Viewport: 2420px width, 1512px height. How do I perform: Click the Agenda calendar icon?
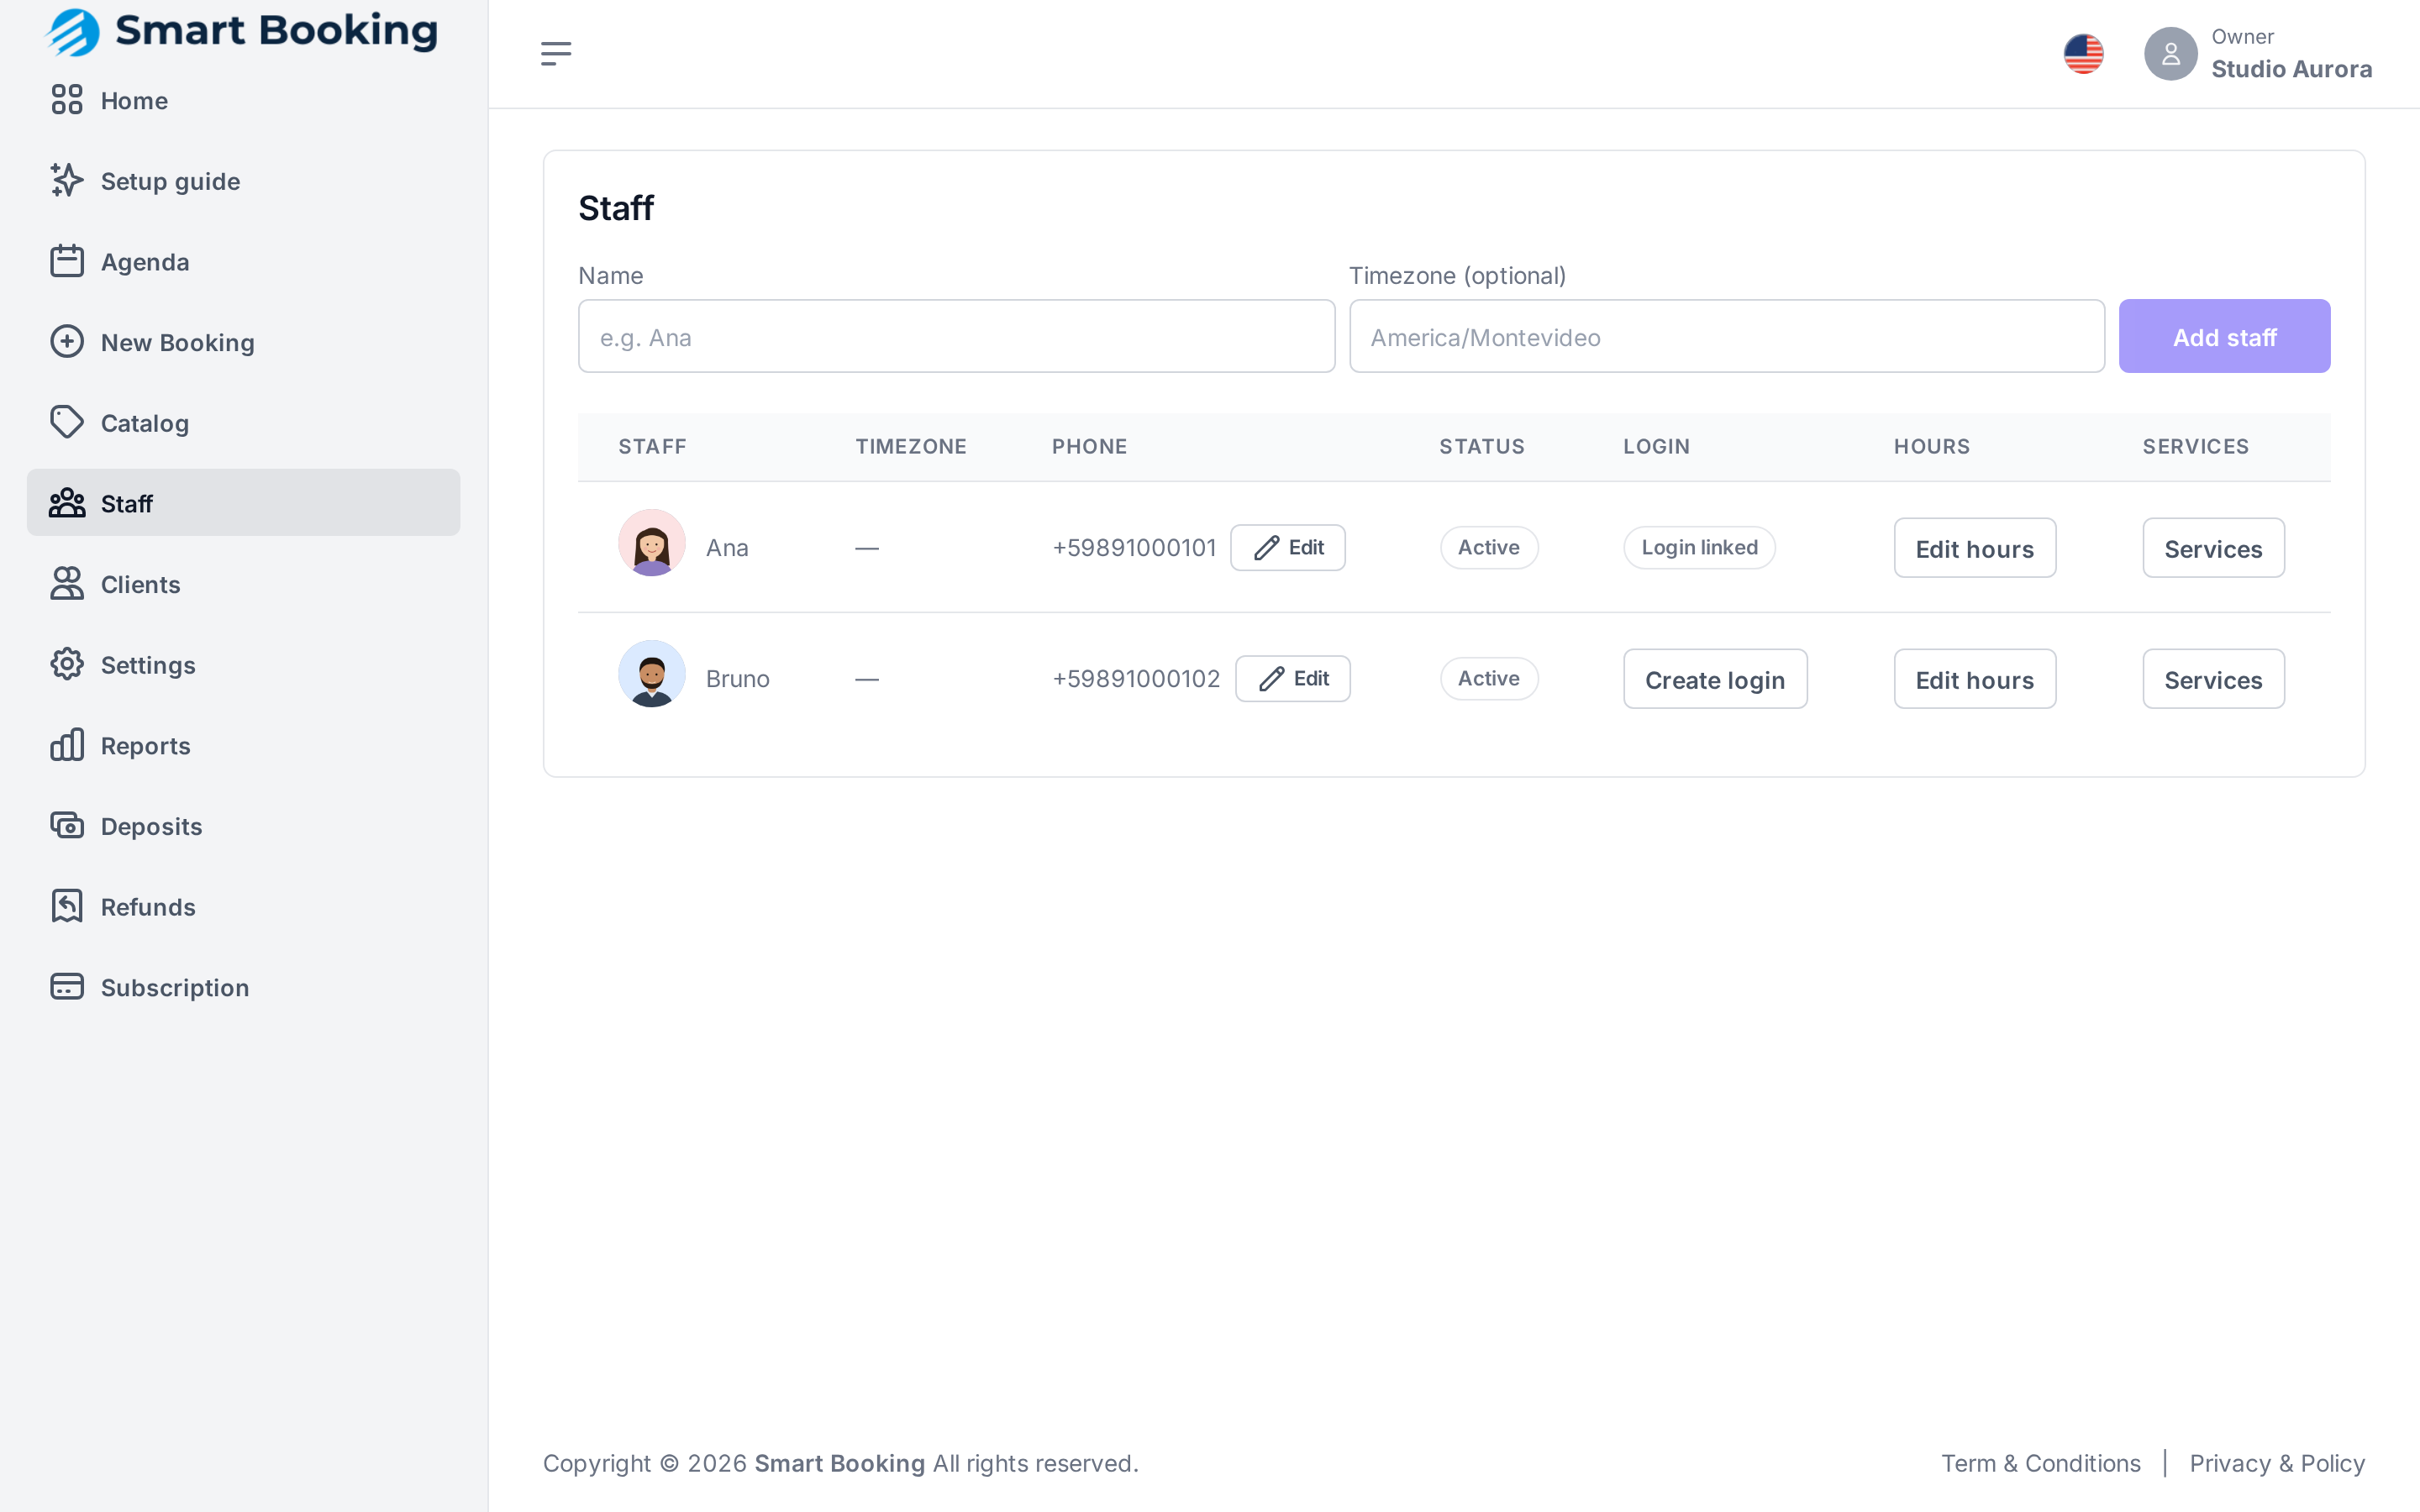point(67,261)
